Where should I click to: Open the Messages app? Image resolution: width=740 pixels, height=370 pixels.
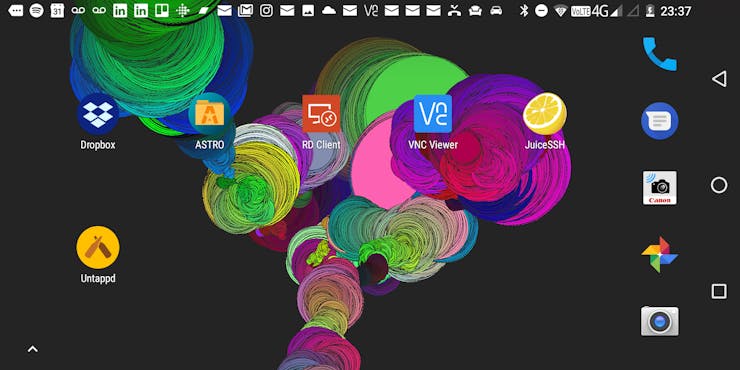tap(660, 121)
